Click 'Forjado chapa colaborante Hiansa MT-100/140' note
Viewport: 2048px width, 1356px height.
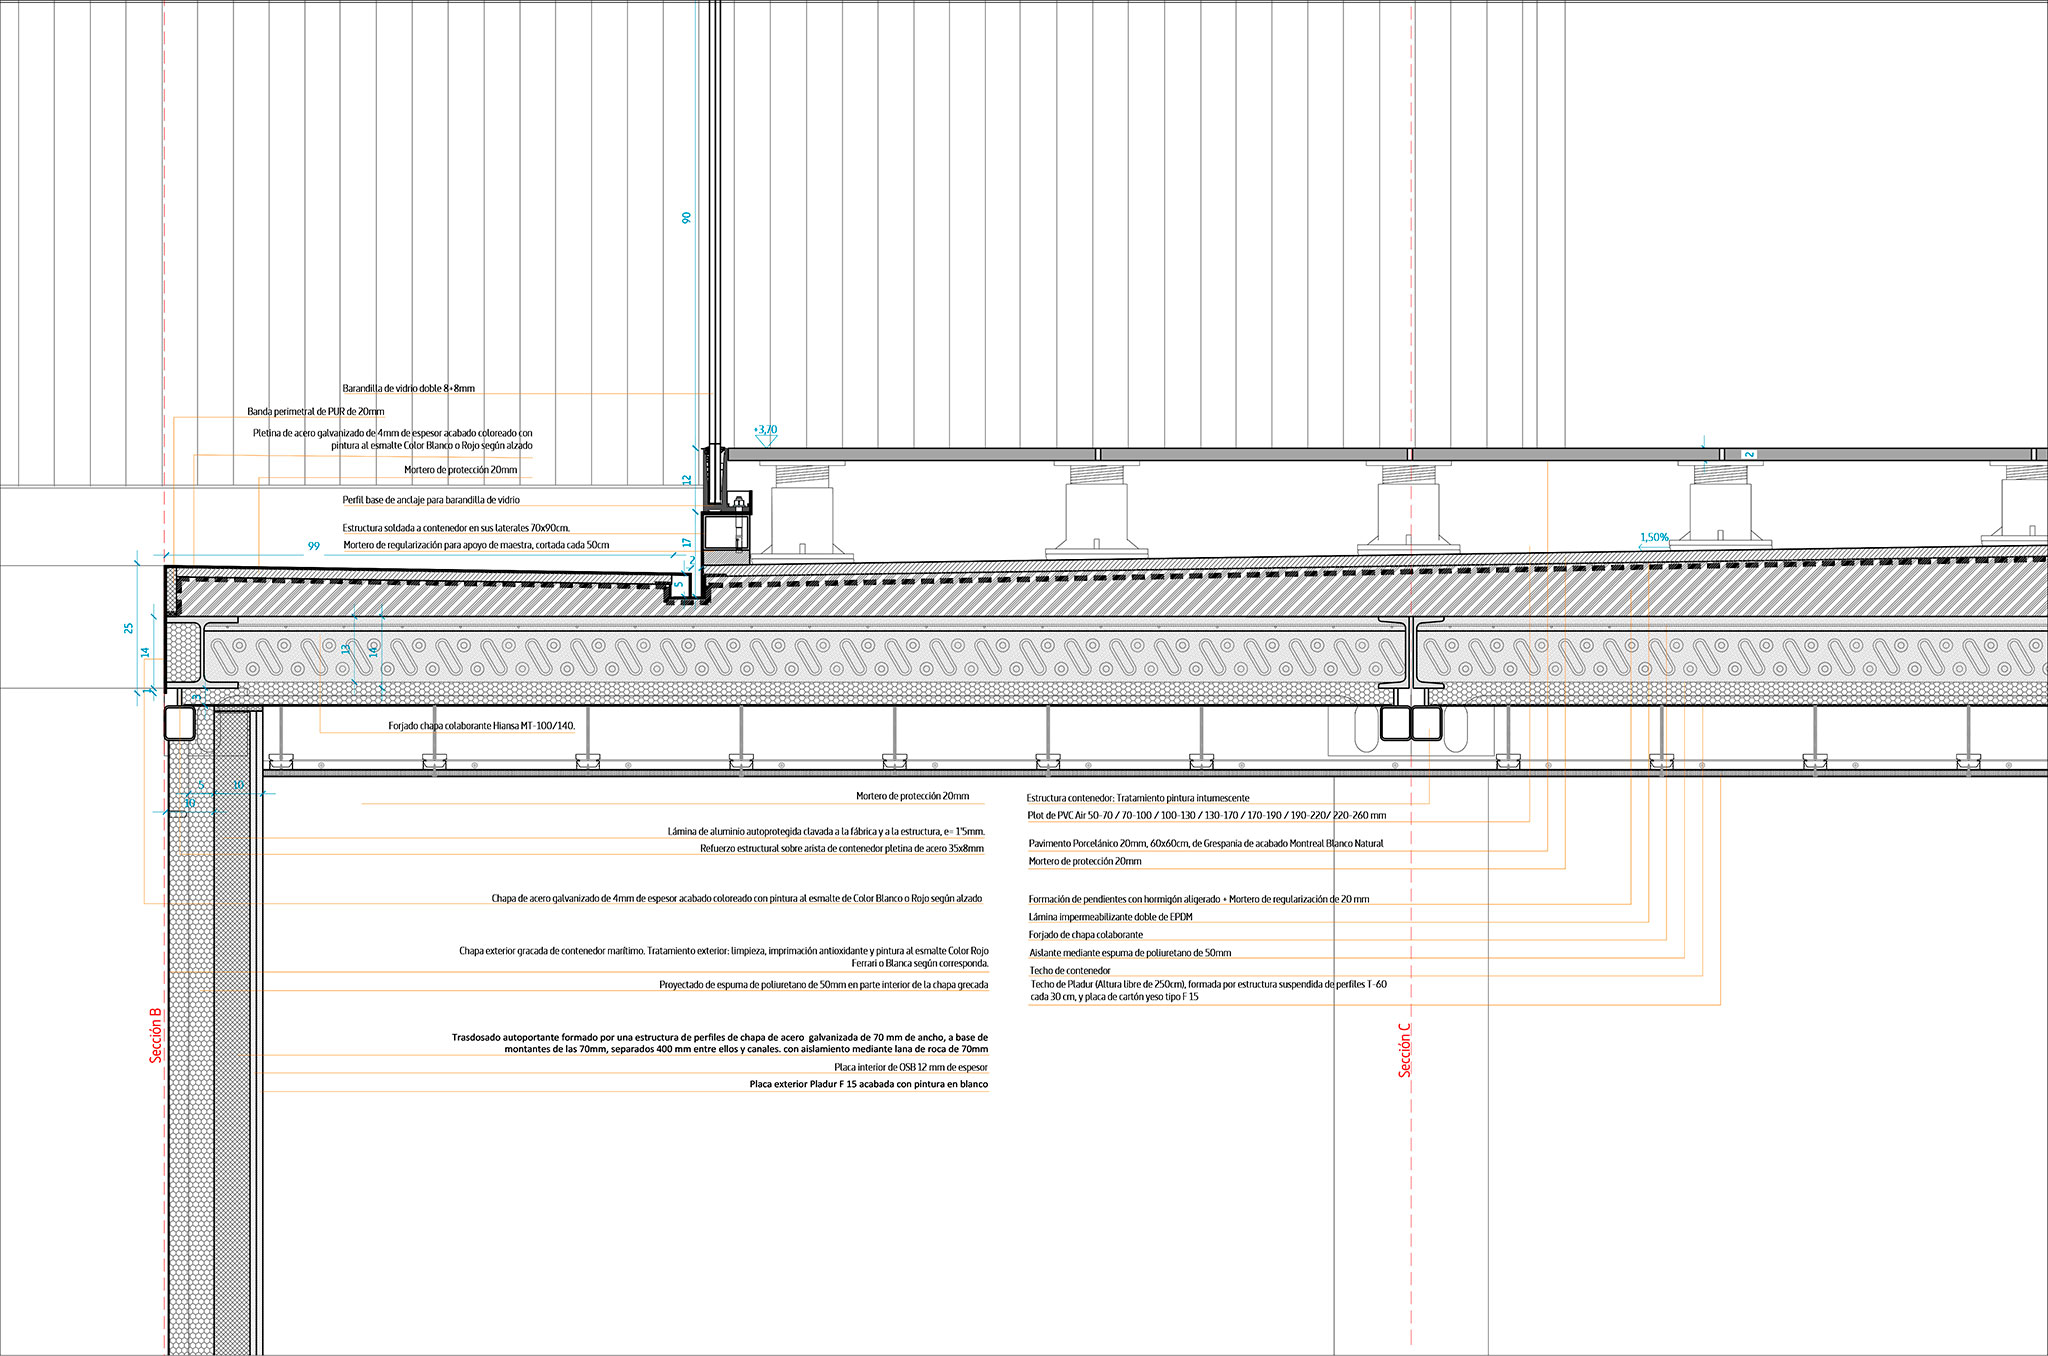tap(482, 726)
